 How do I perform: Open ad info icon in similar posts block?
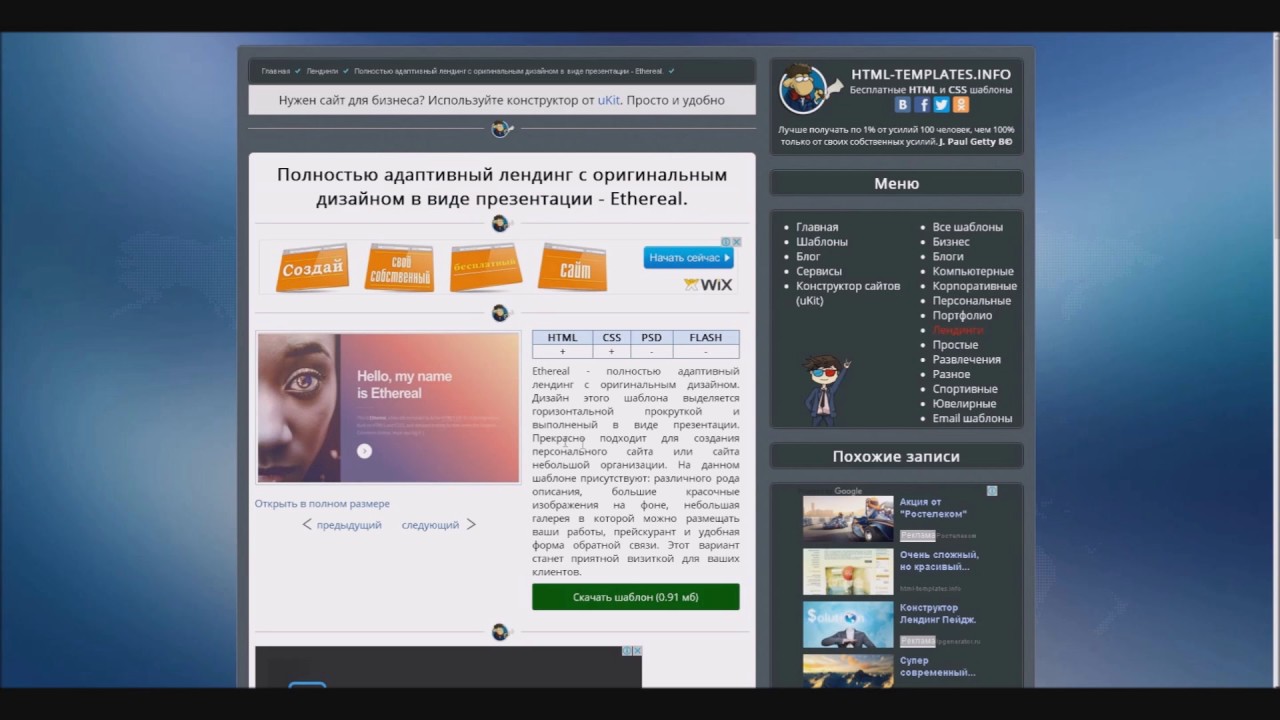click(992, 491)
